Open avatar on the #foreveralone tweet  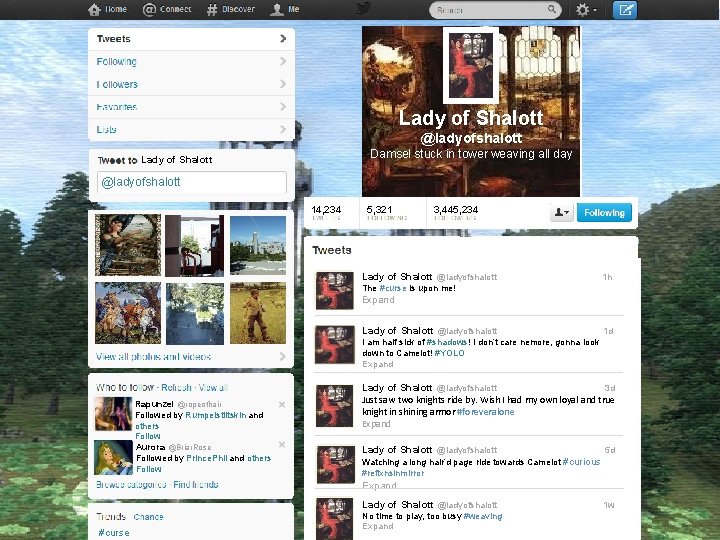pyautogui.click(x=335, y=405)
